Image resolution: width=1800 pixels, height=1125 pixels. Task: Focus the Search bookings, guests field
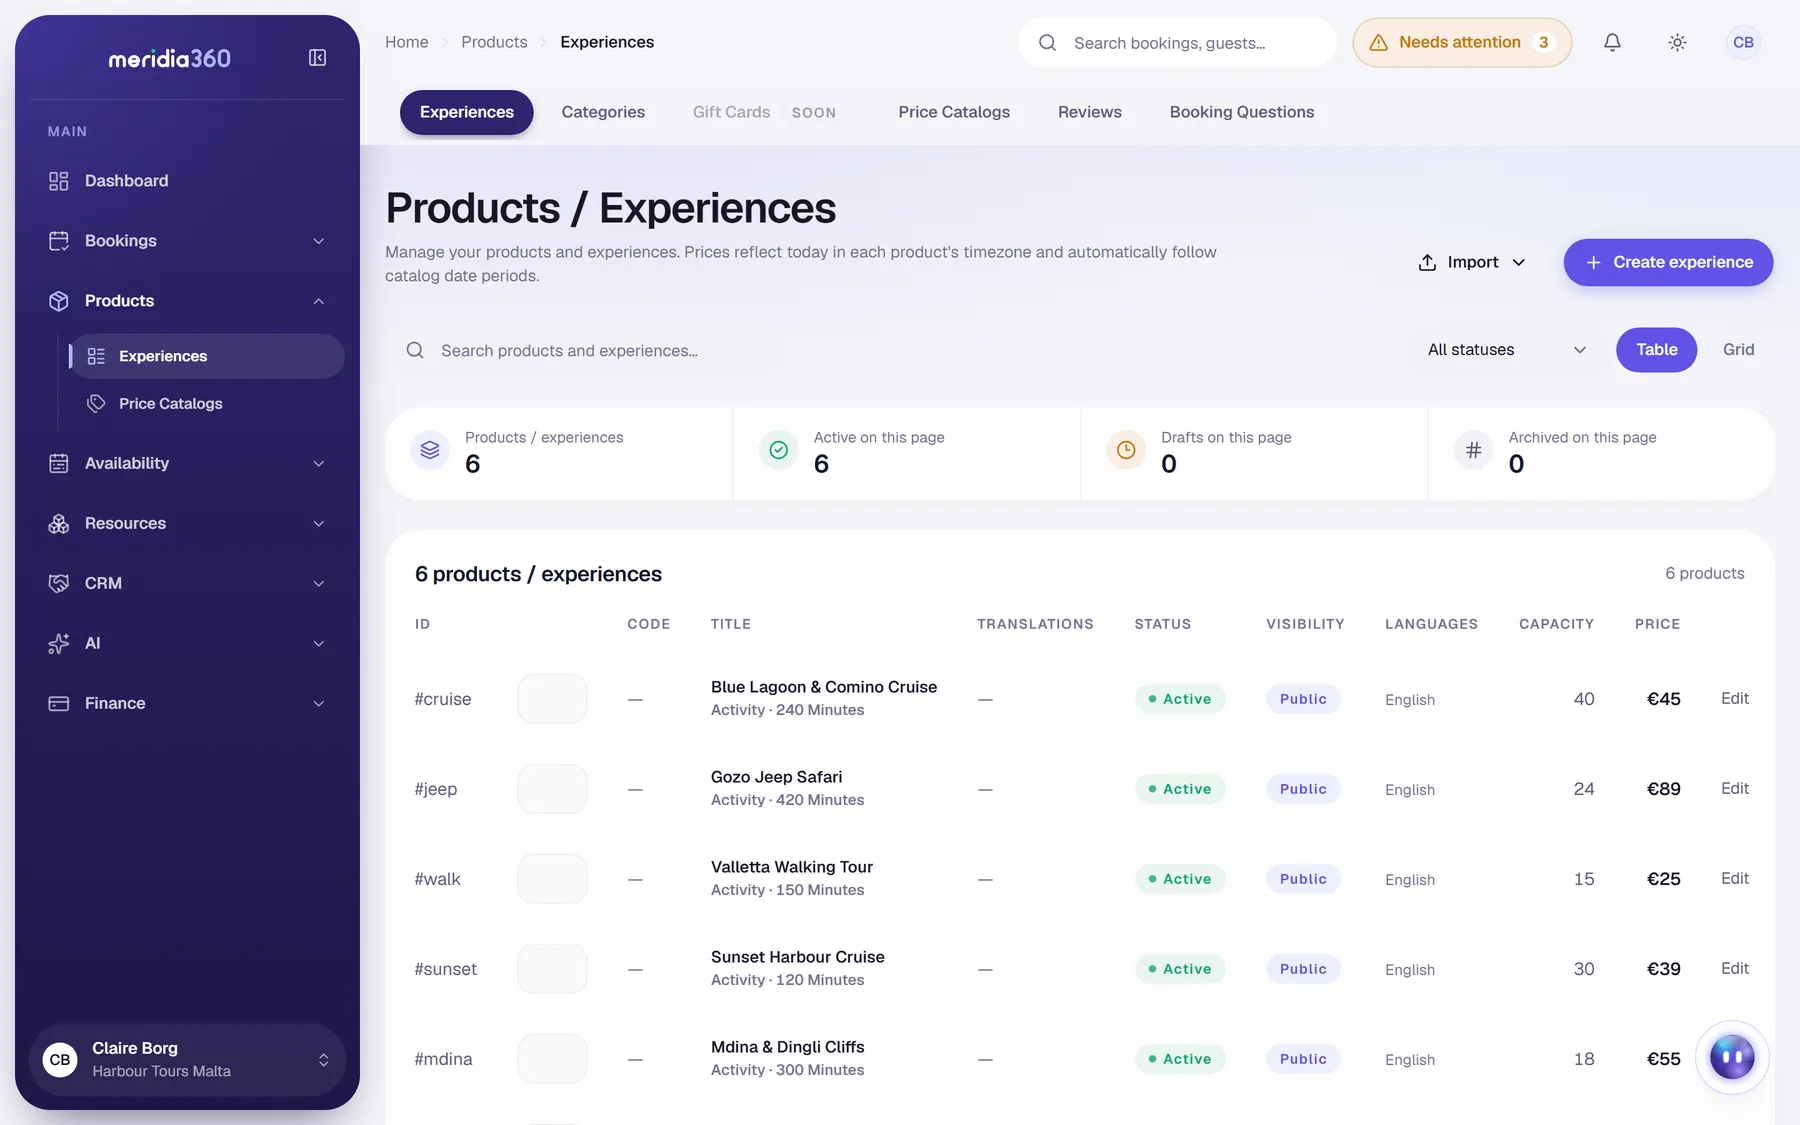[x=1177, y=43]
